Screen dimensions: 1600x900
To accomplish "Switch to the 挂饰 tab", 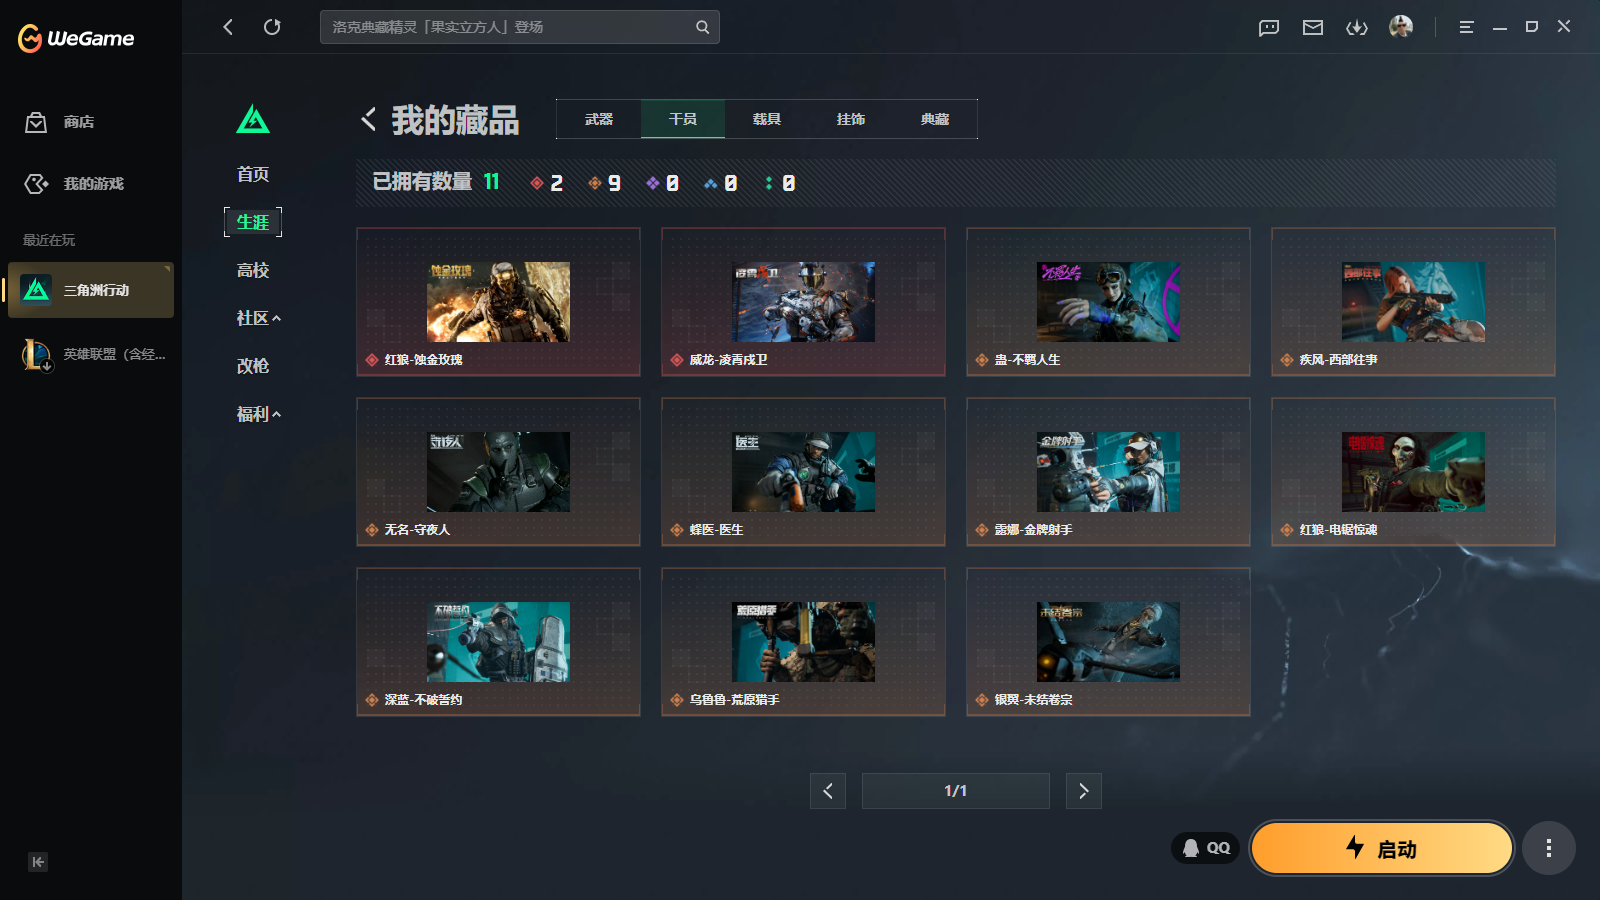I will tap(851, 119).
